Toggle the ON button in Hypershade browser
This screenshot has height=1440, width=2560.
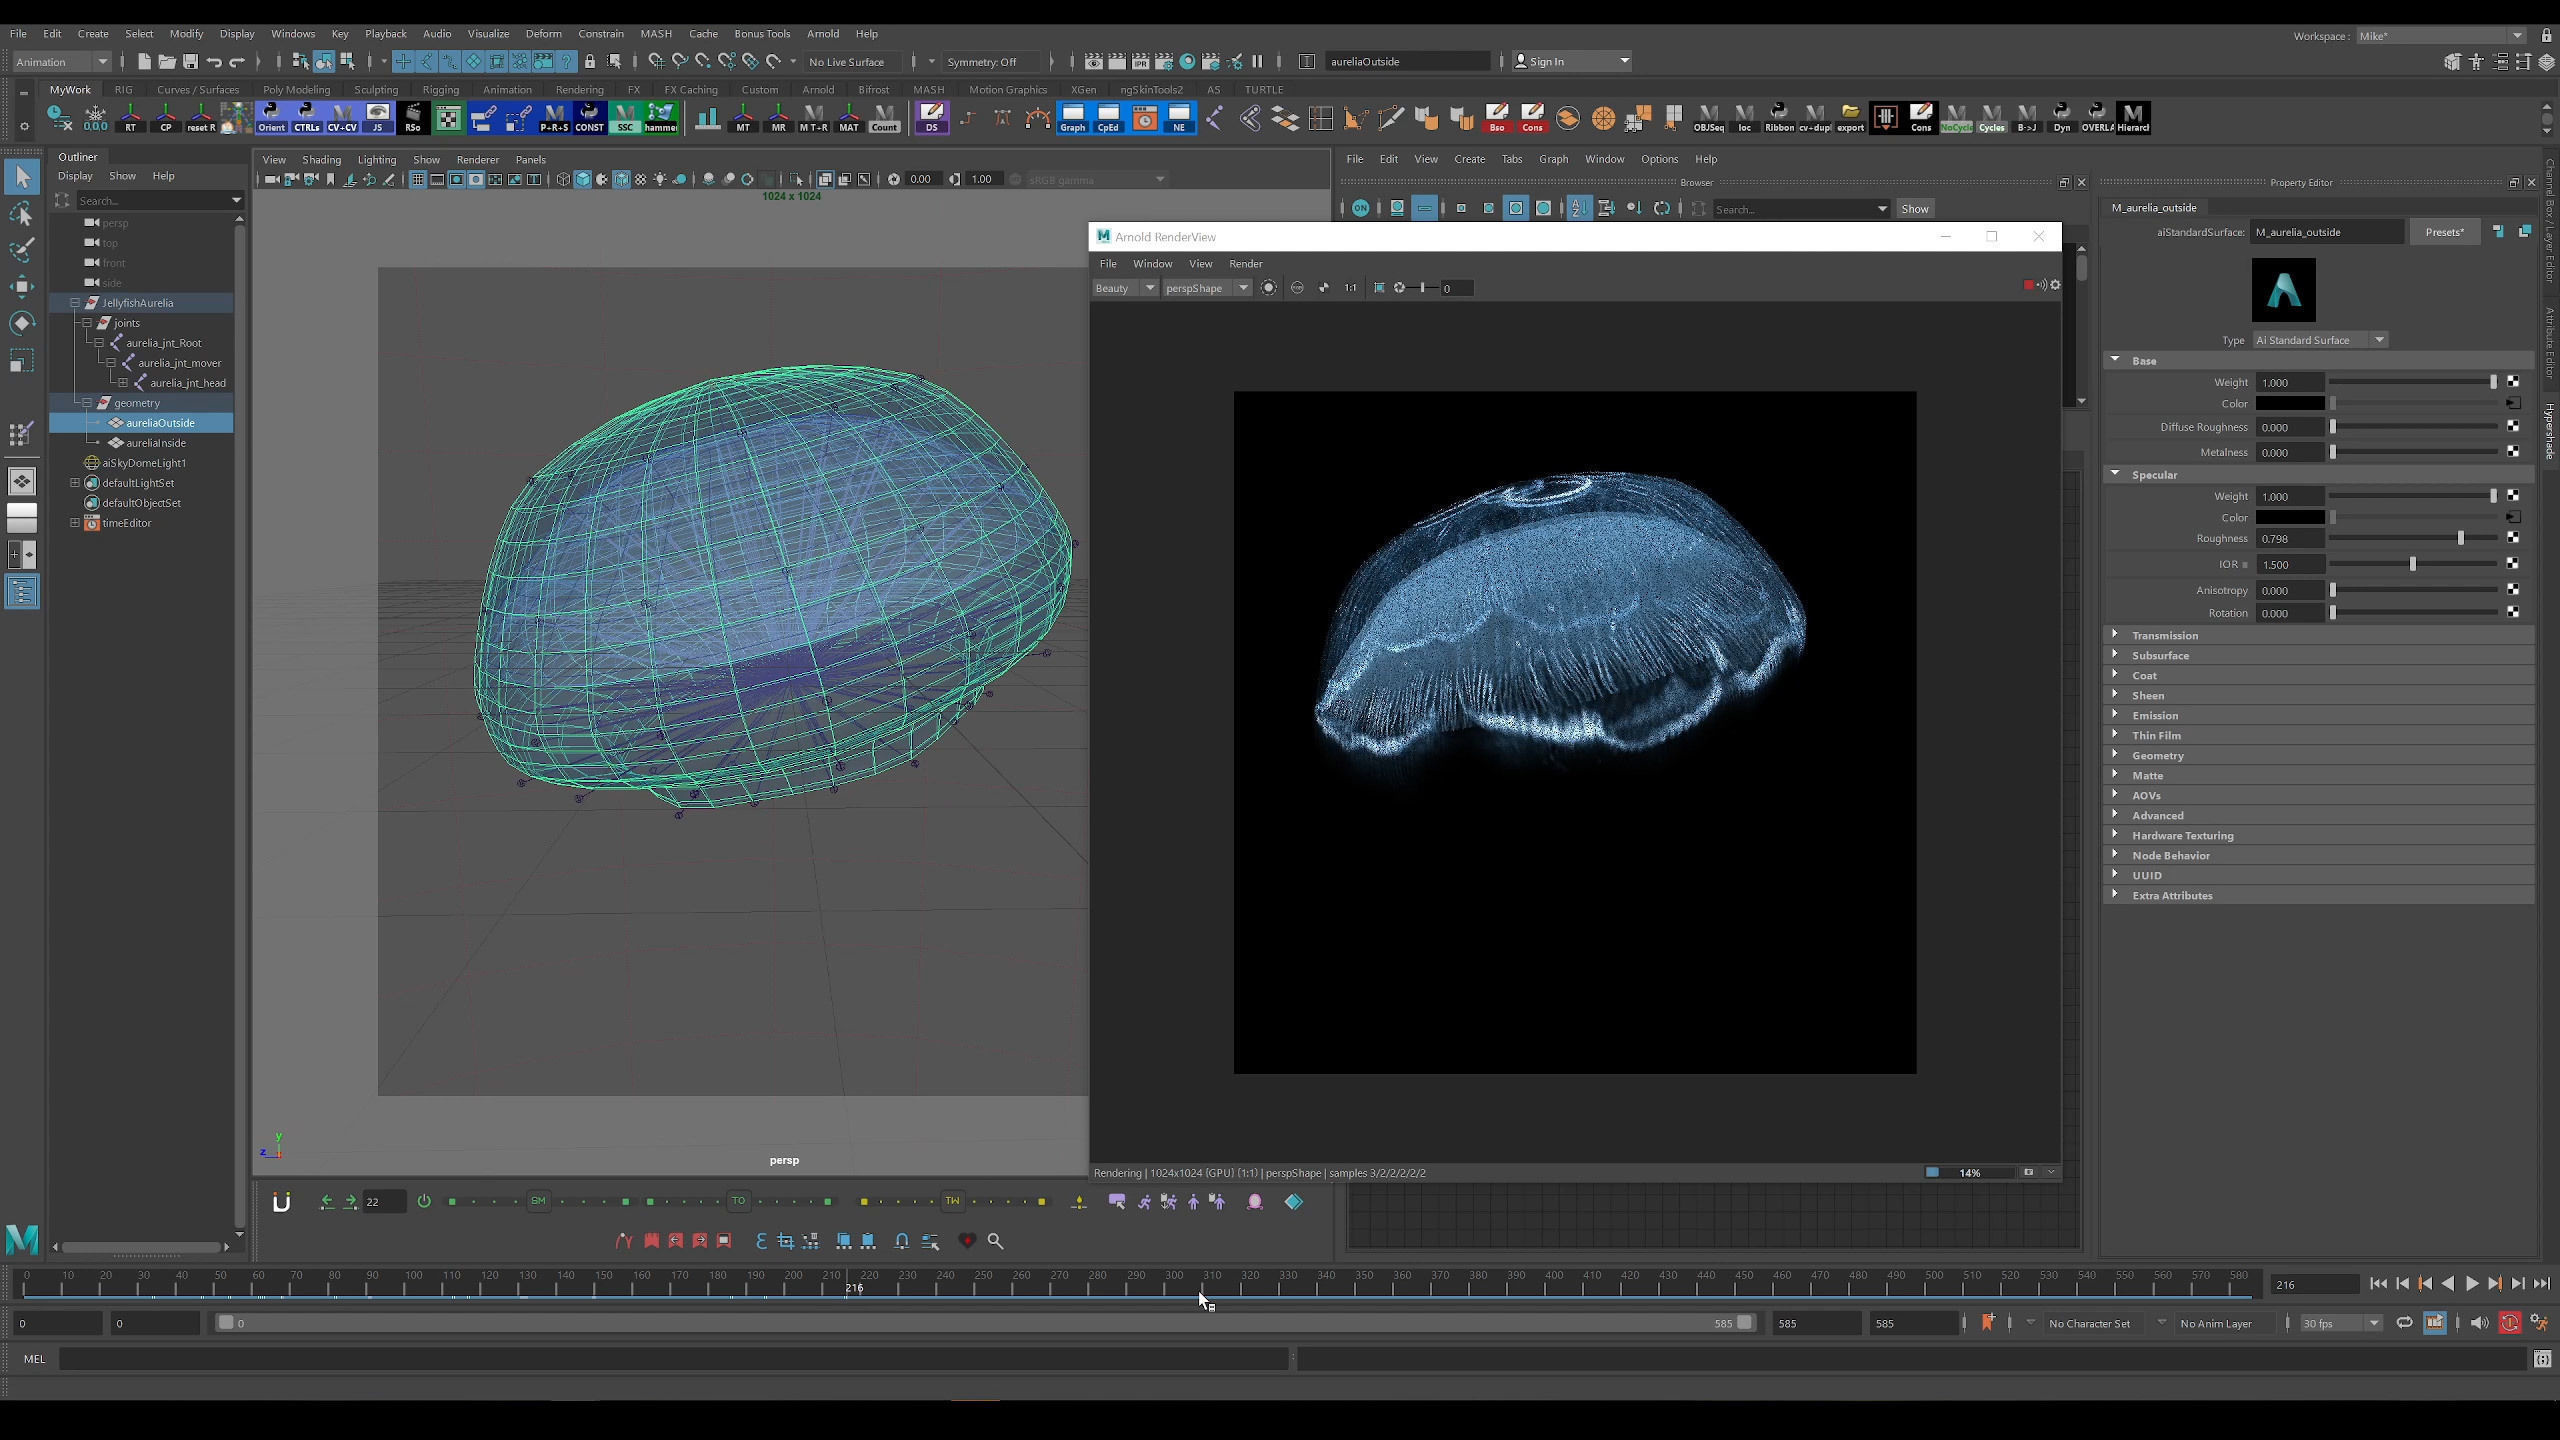point(1360,208)
